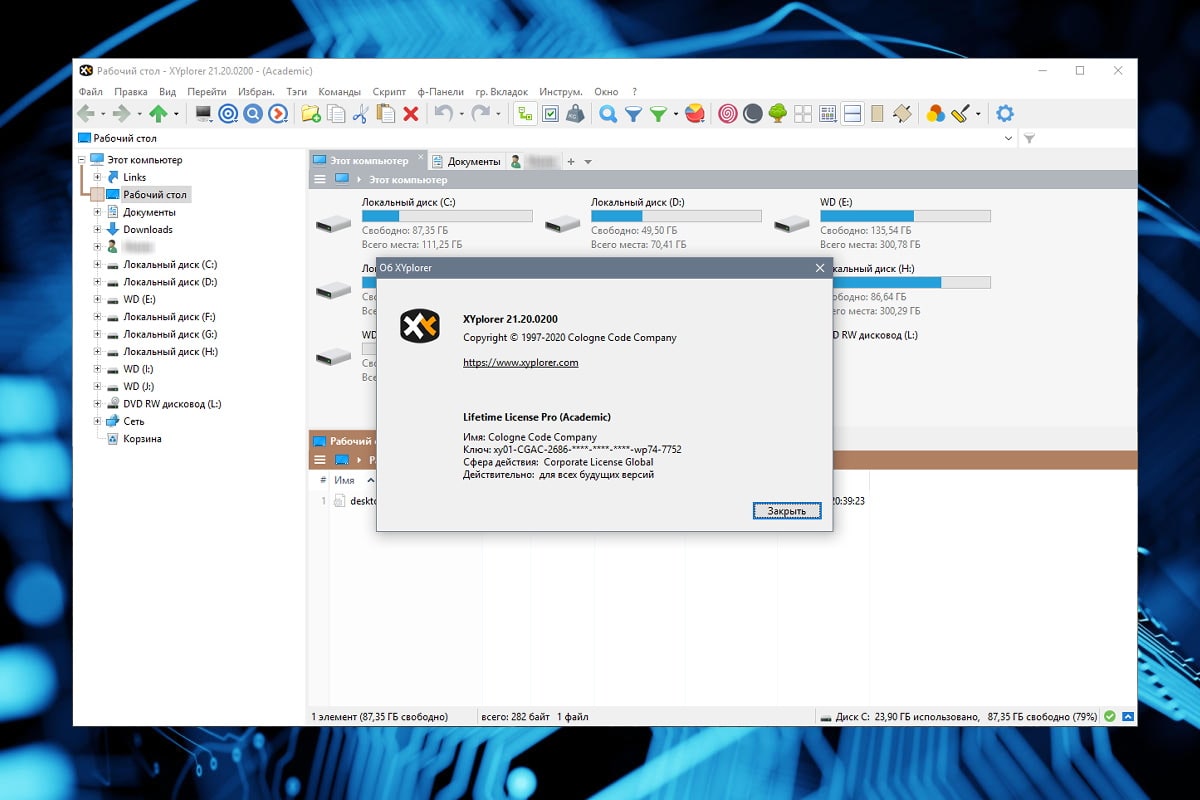Click the green tree icon

778,114
